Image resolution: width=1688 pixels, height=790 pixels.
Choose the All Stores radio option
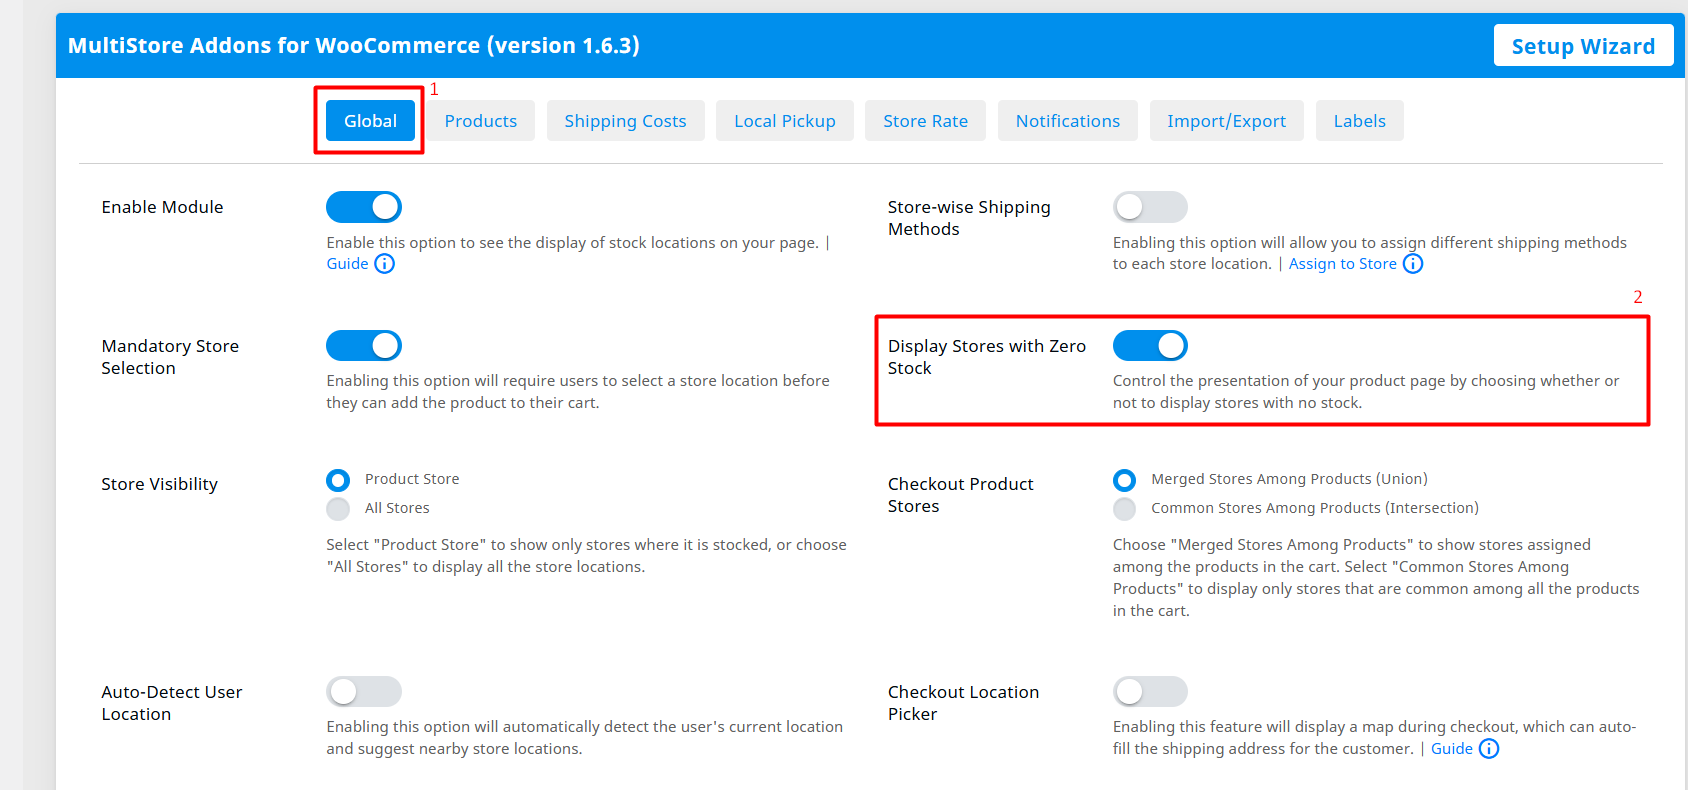[x=338, y=509]
